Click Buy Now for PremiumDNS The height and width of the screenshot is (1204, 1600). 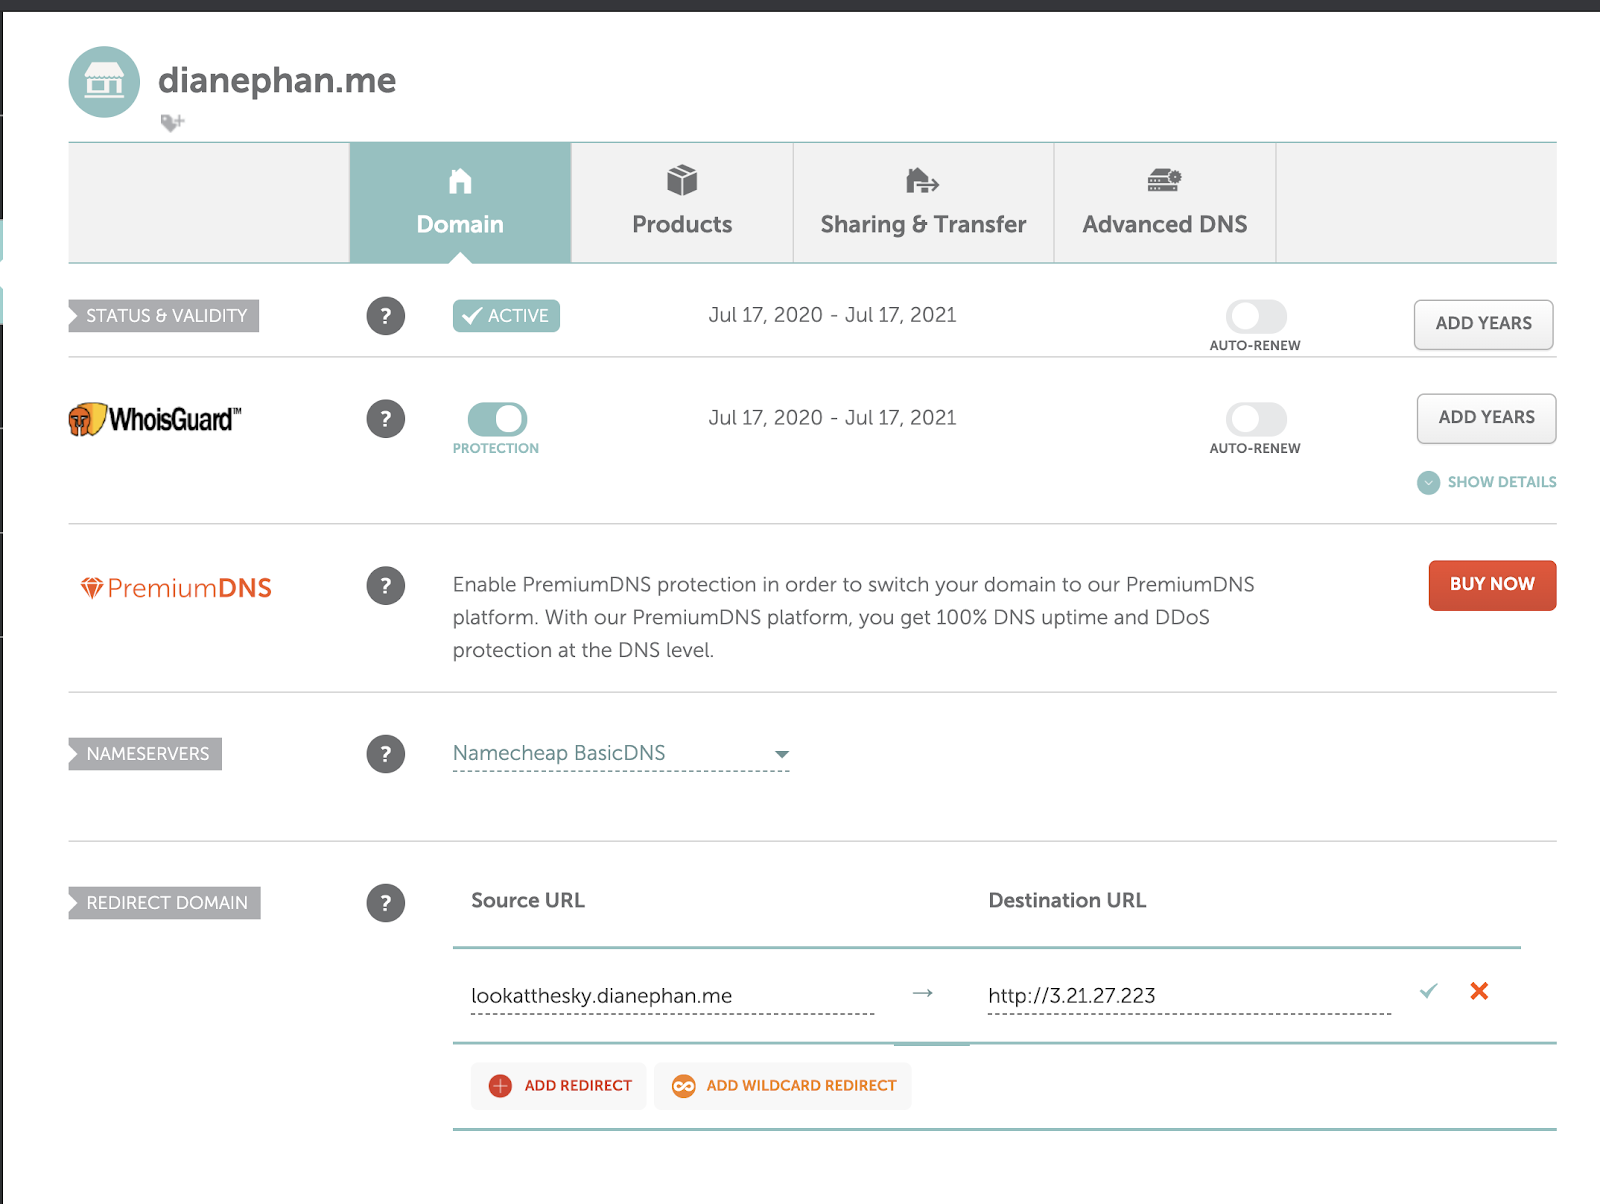point(1492,585)
